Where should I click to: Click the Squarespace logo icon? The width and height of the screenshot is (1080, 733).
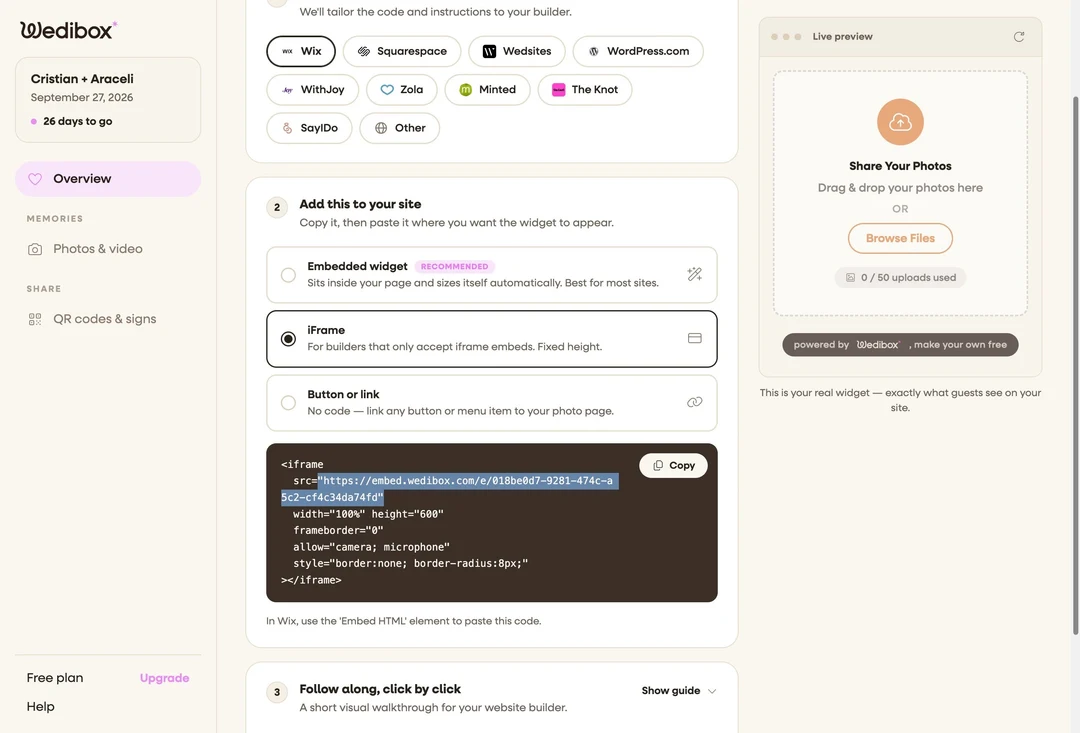tap(364, 52)
